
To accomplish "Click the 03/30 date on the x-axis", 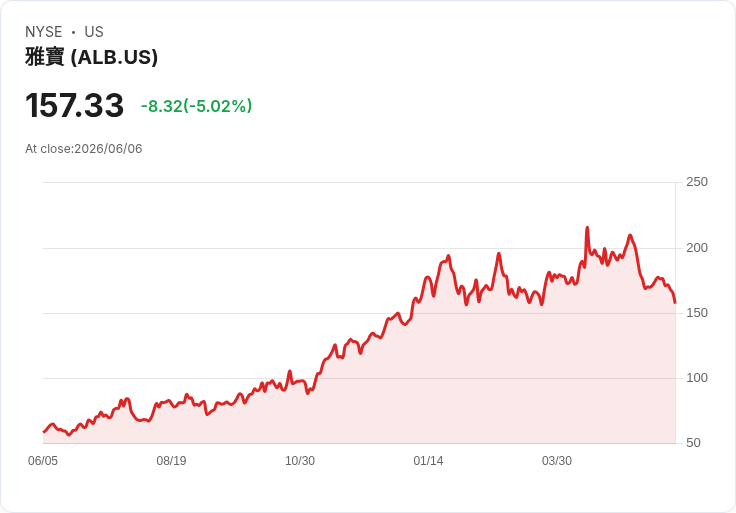I will (x=557, y=461).
